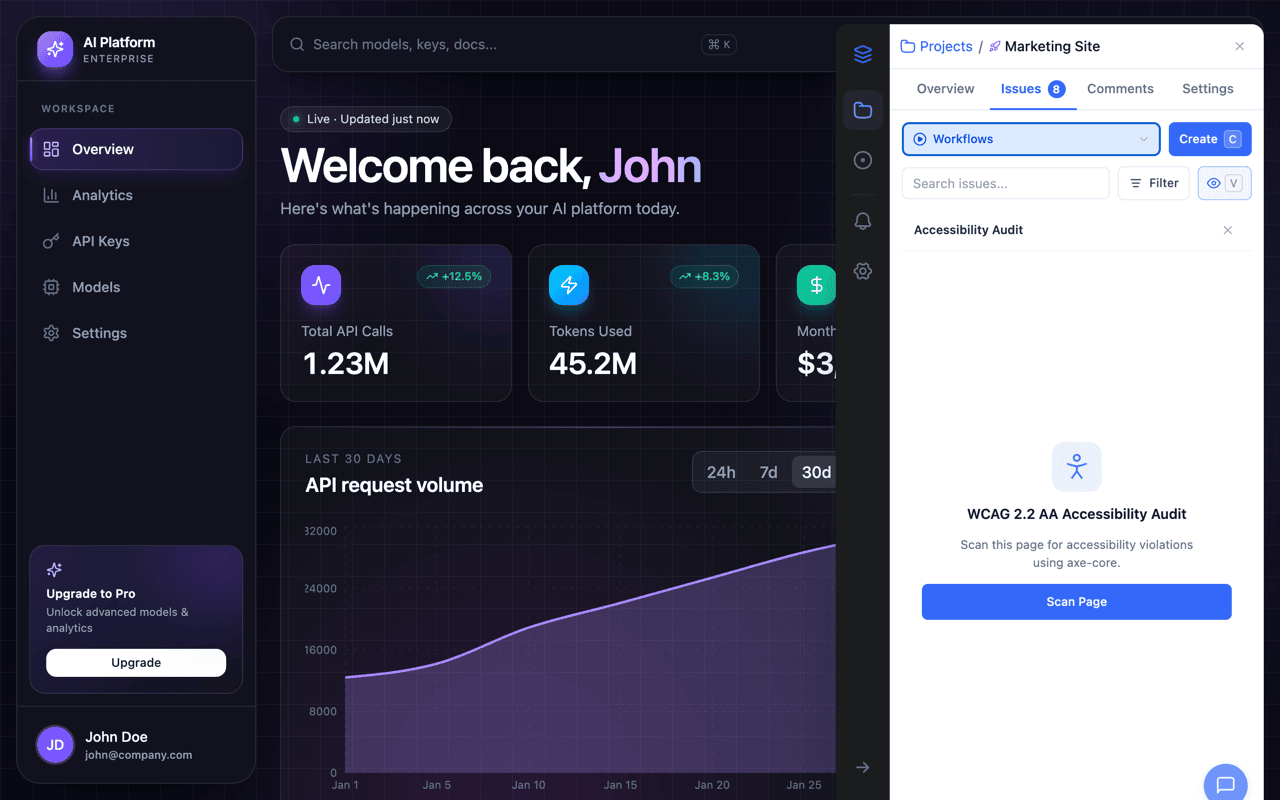Viewport: 1280px width, 800px height.
Task: Open notifications bell in dark rail
Action: point(863,221)
